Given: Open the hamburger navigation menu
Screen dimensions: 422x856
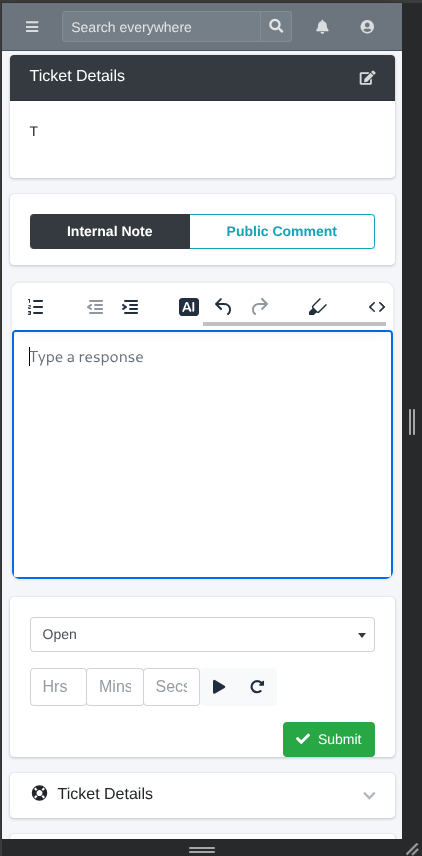Looking at the screenshot, I should coord(32,27).
